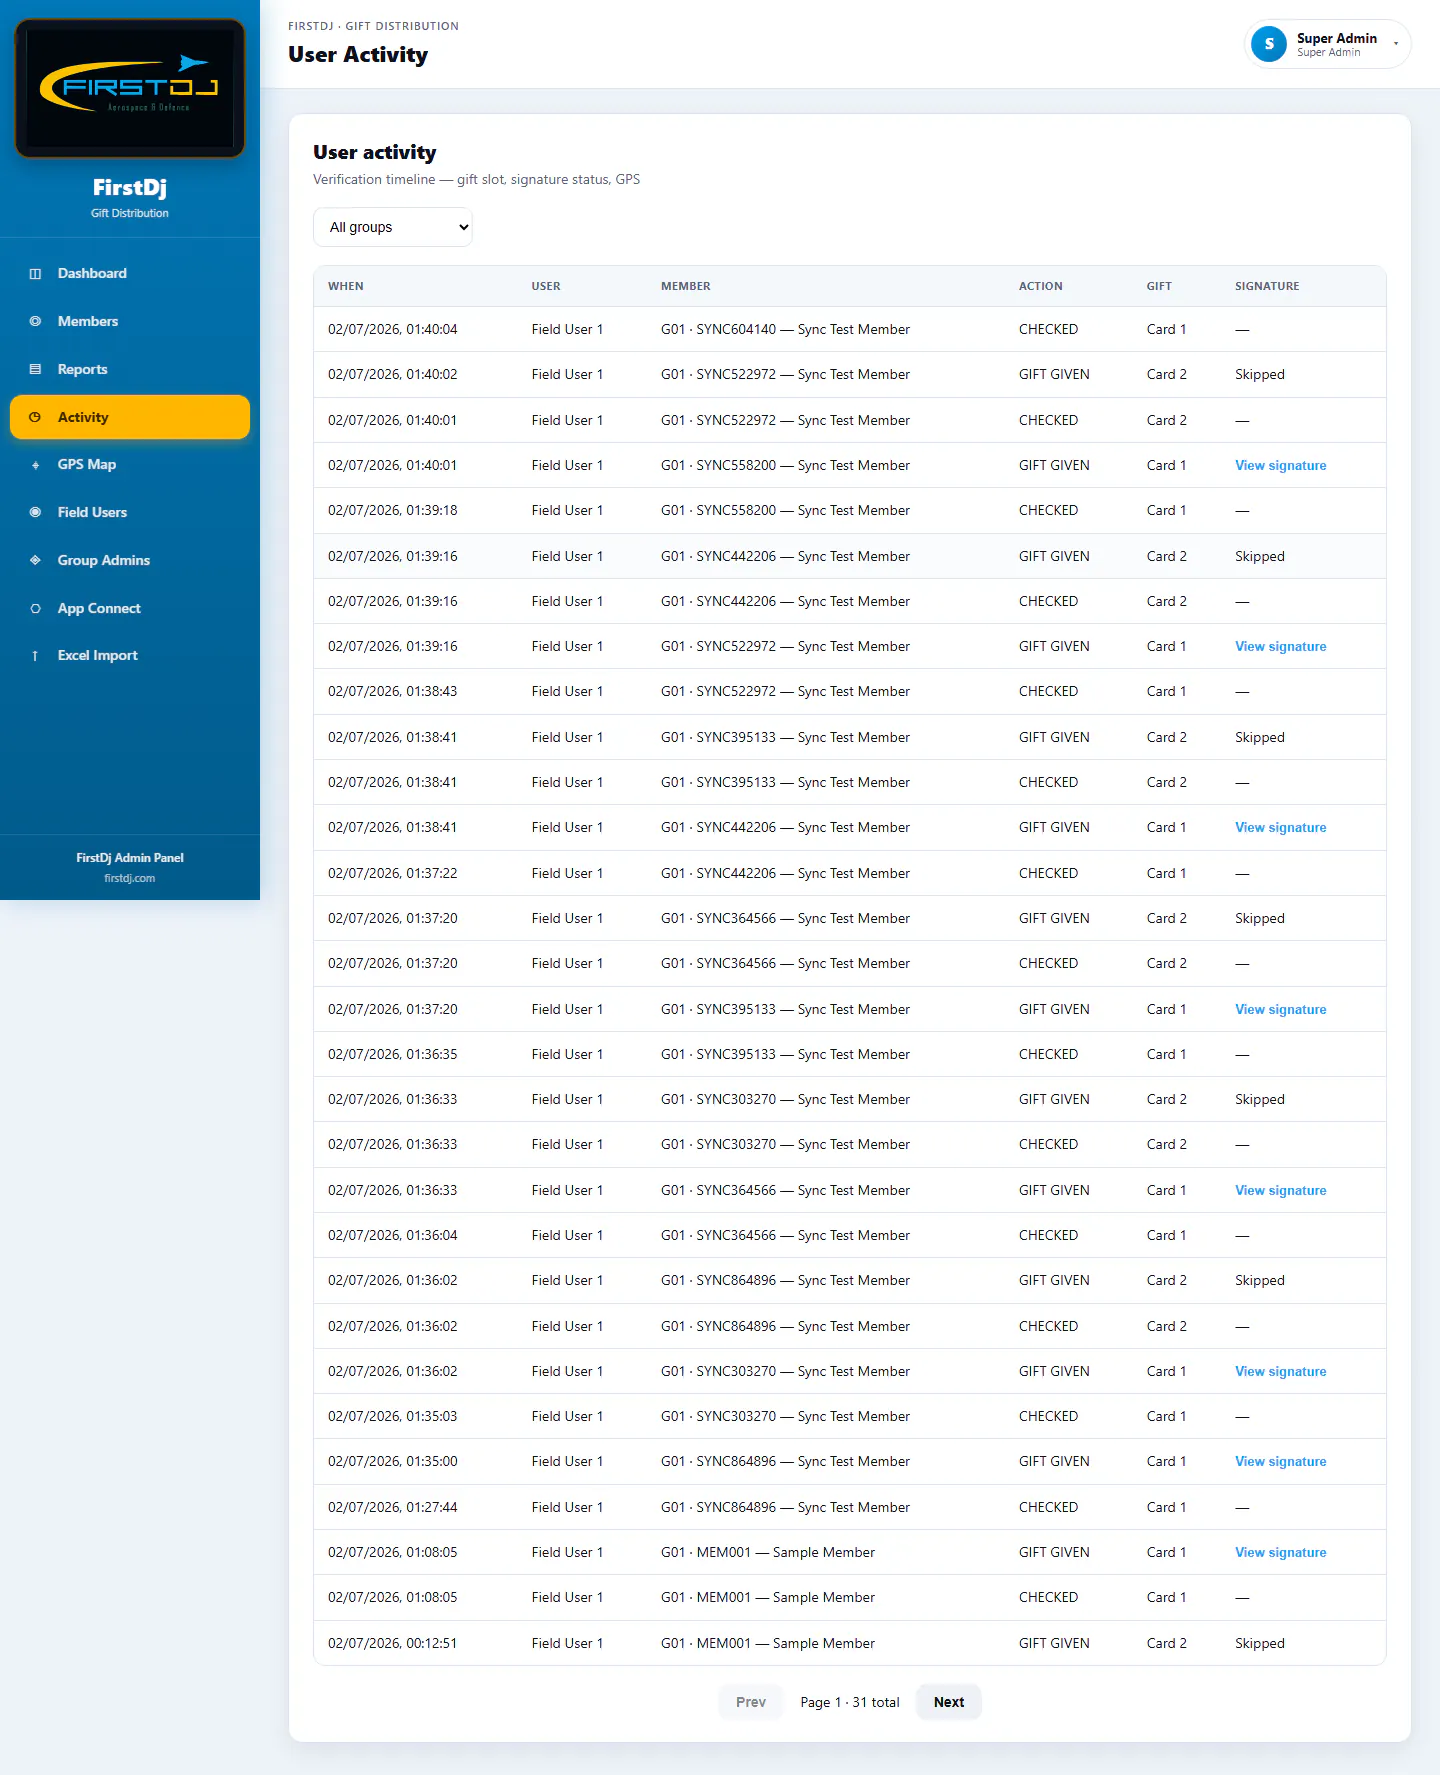Click the Activity clock icon in sidebar
Image resolution: width=1440 pixels, height=1775 pixels.
[x=35, y=418]
